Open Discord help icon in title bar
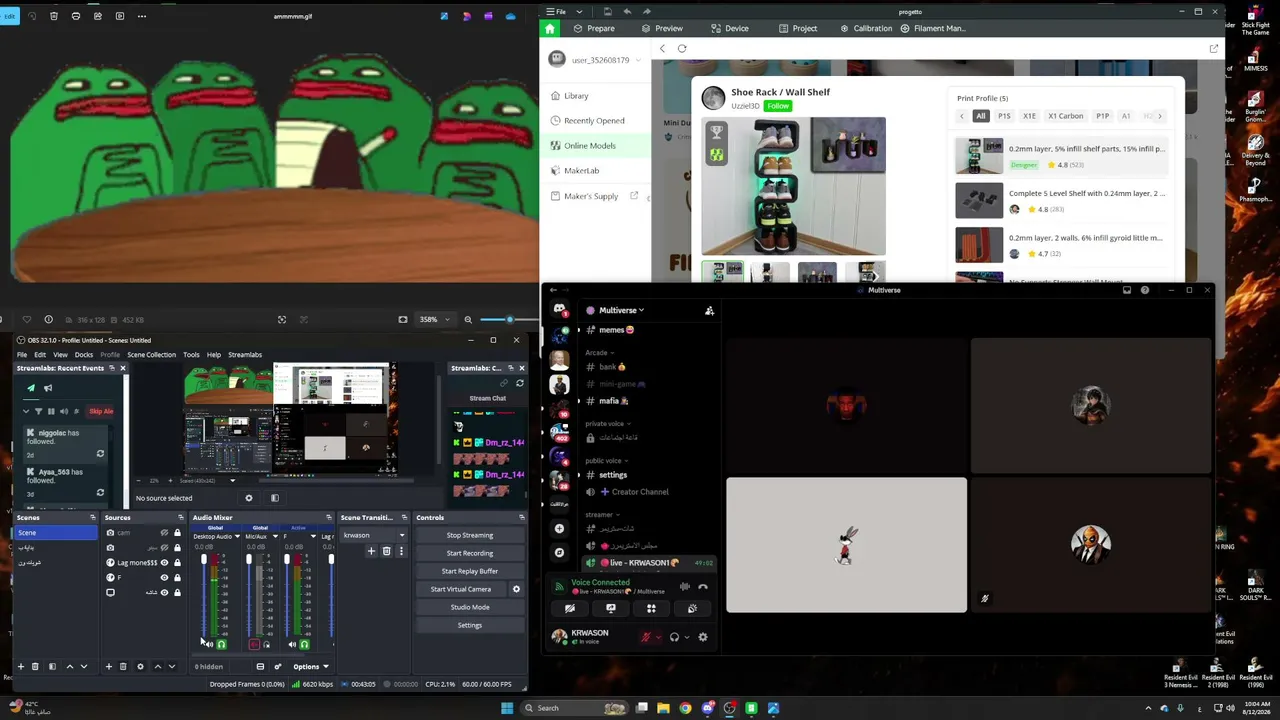Image resolution: width=1280 pixels, height=720 pixels. (x=1145, y=290)
